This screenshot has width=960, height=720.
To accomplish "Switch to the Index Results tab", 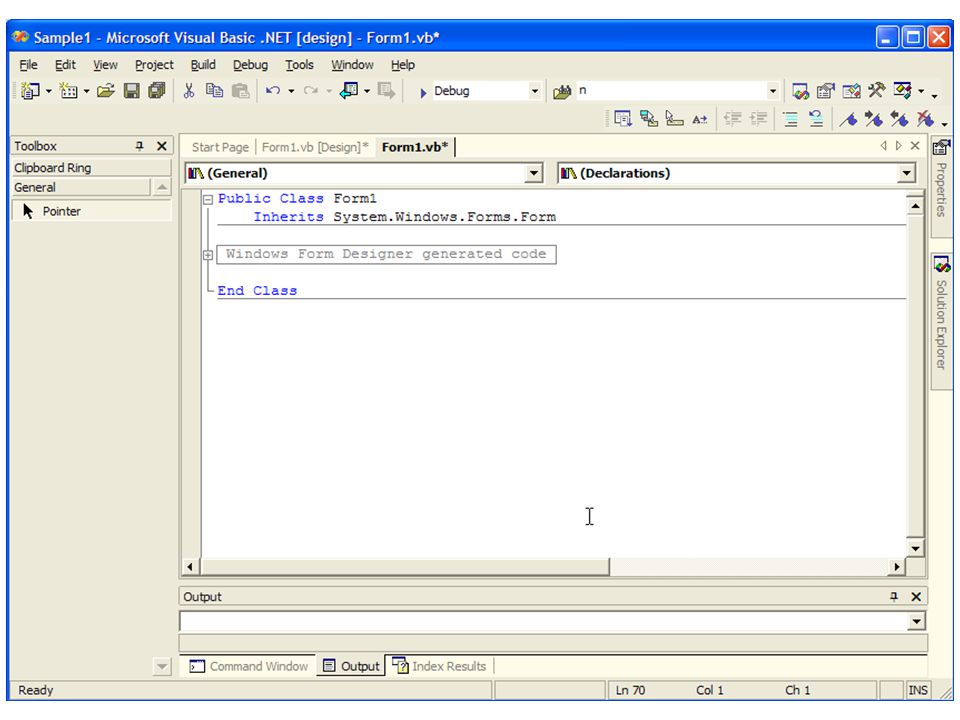I will (440, 666).
